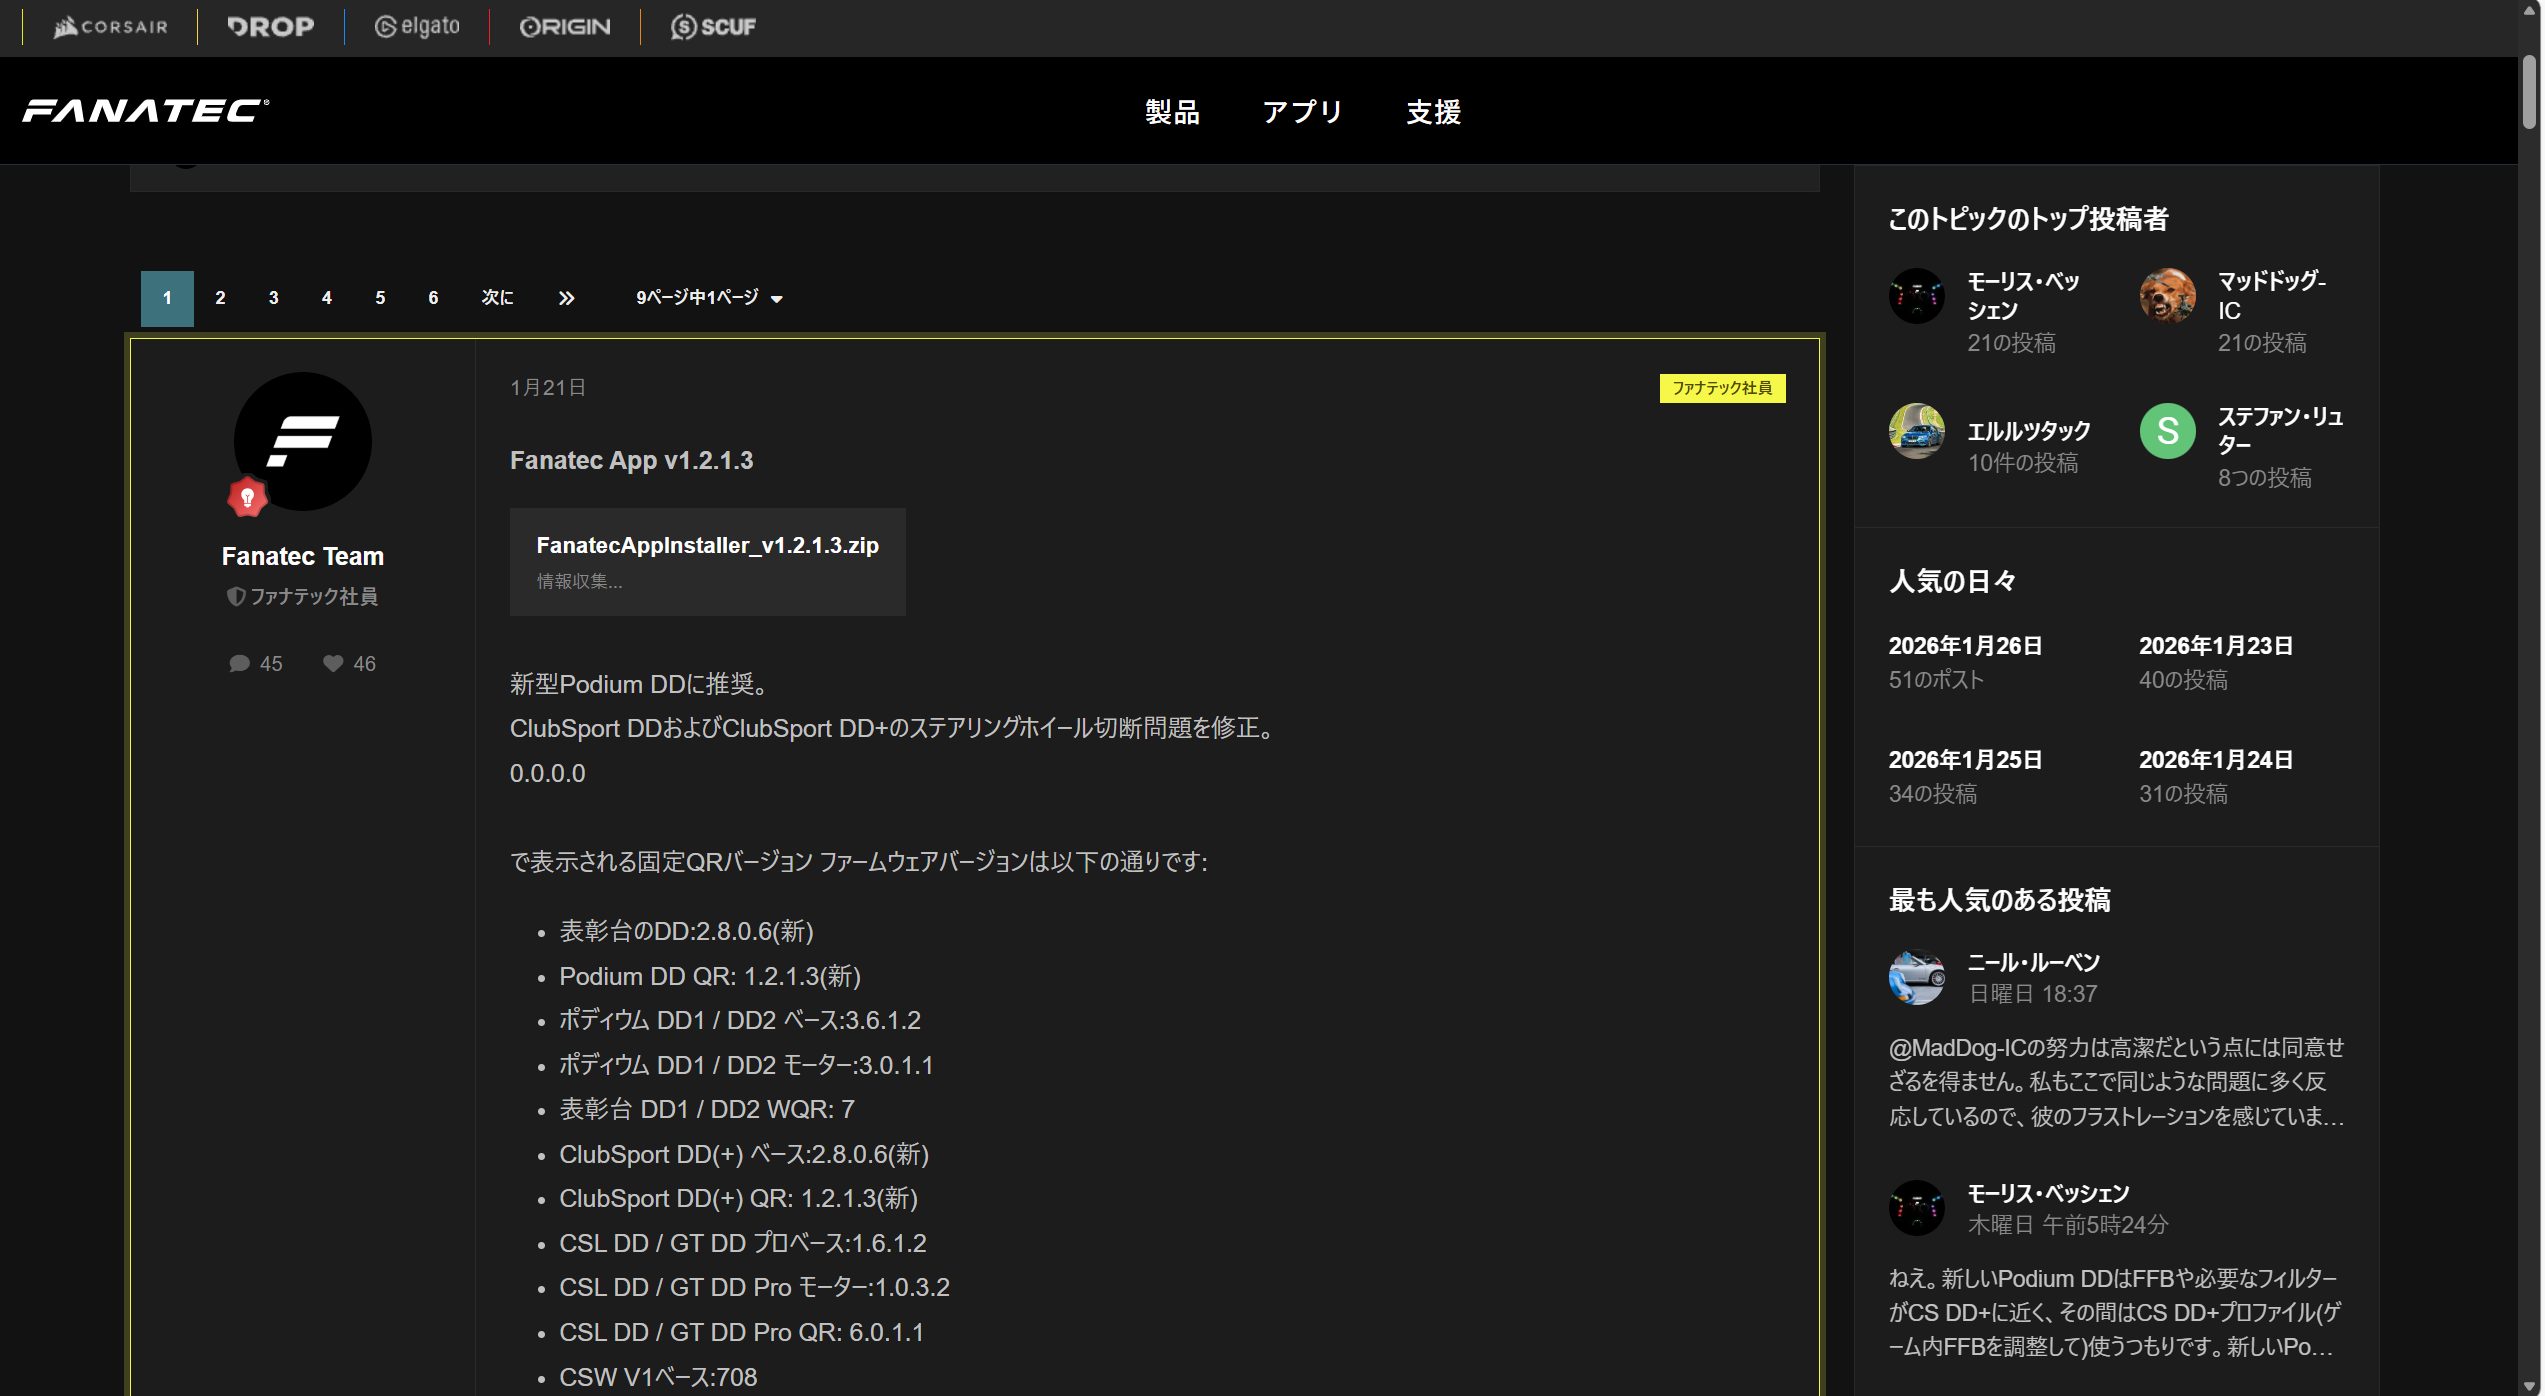Open the 製品 navigation menu

[x=1172, y=112]
